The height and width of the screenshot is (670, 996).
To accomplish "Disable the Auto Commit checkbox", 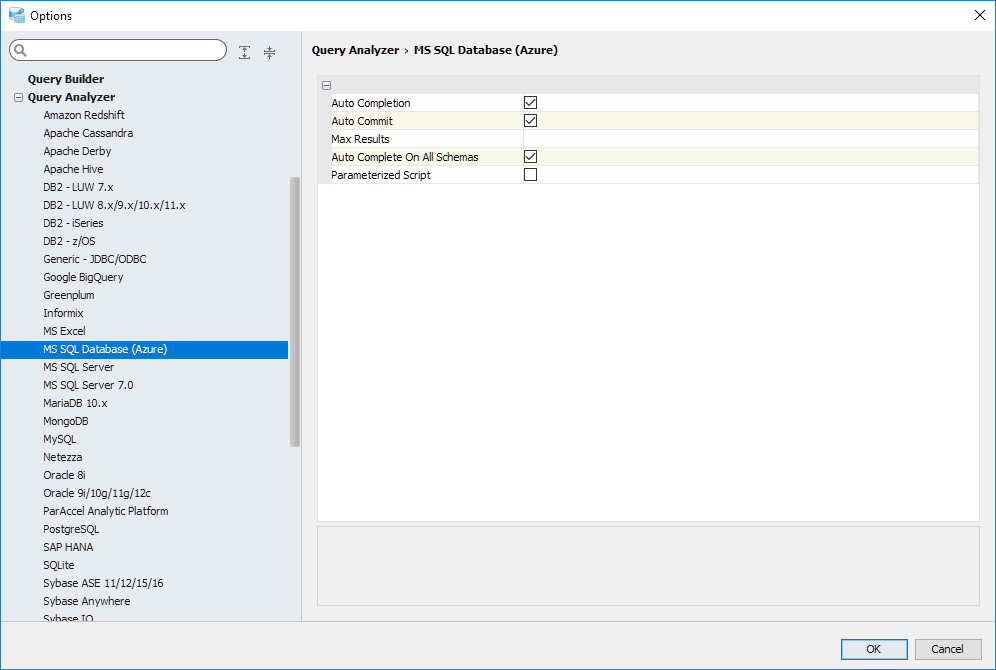I will click(x=531, y=121).
